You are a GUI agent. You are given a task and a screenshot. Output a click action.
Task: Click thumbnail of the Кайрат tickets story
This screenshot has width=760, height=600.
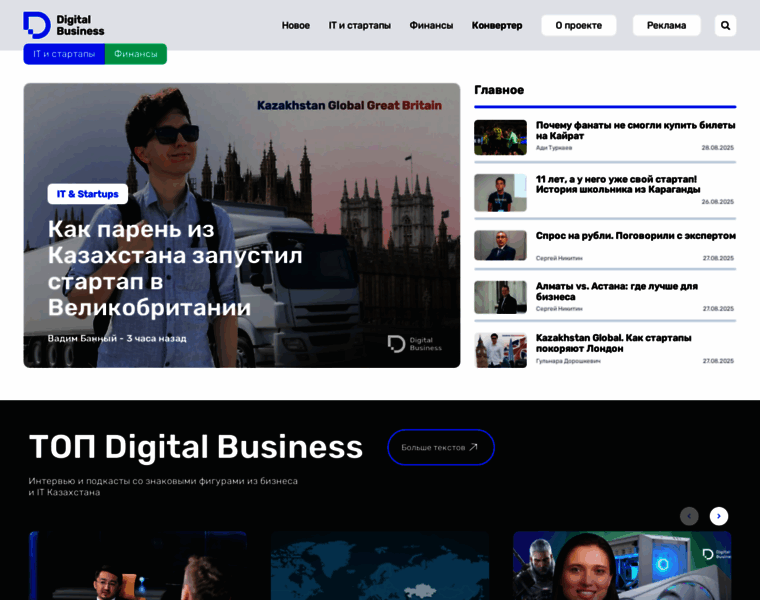(500, 137)
